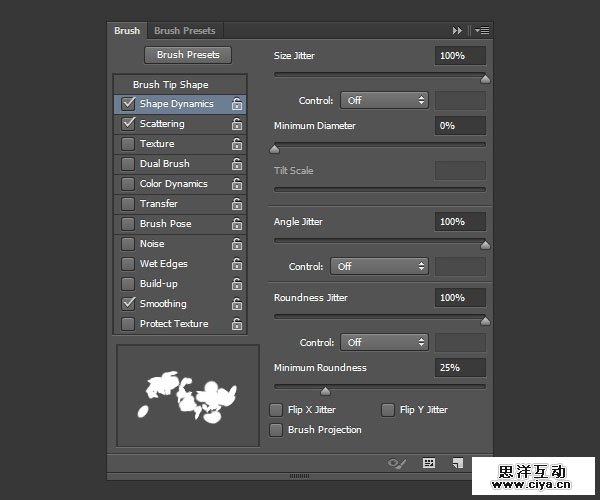Open the Preset Manager icon
This screenshot has height=500, width=600.
429,463
